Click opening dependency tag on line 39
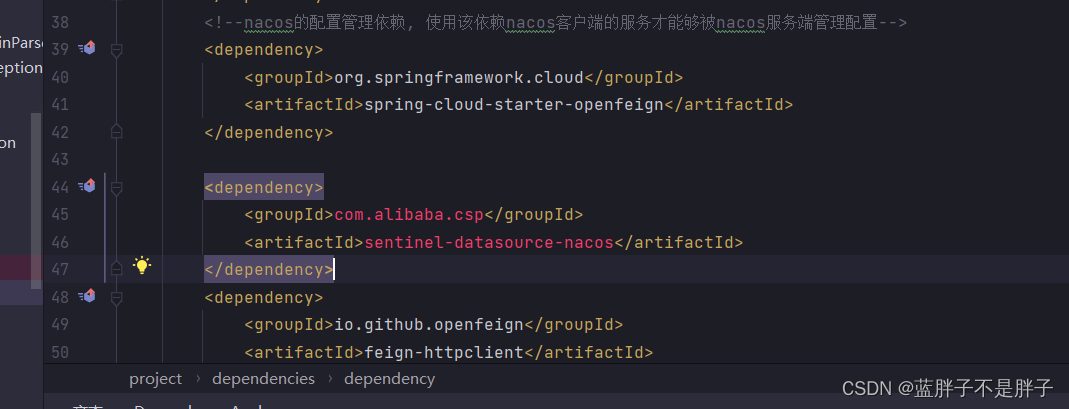This screenshot has width=1069, height=409. click(264, 50)
